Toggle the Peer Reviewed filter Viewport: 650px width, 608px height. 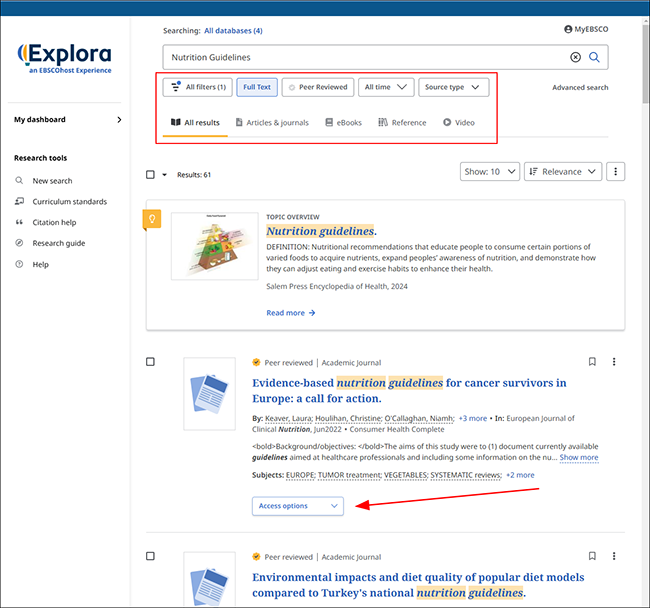pos(318,87)
